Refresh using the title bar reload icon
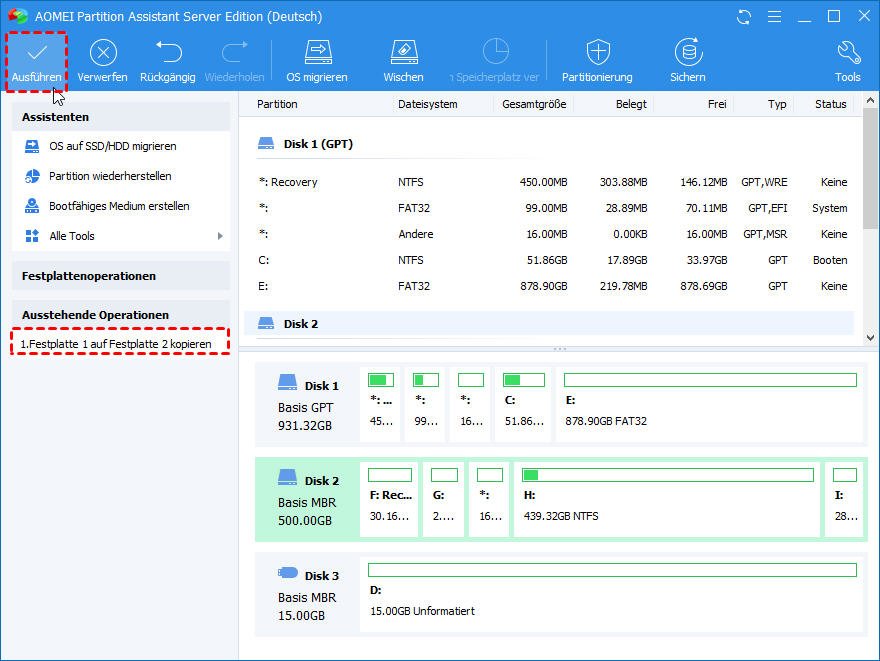 [x=744, y=17]
